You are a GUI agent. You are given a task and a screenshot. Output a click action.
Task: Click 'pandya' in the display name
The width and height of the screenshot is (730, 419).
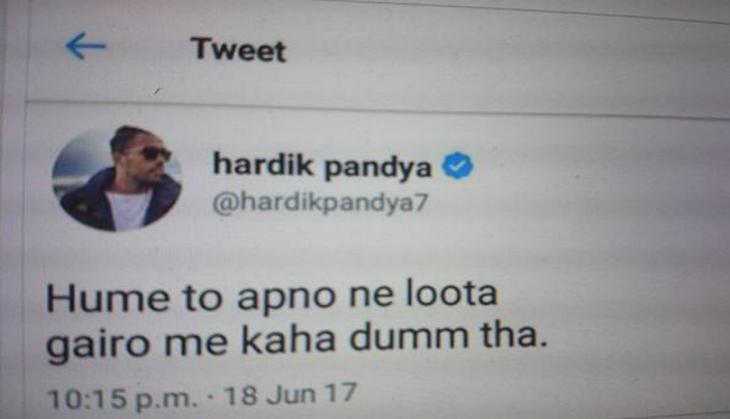tap(378, 168)
